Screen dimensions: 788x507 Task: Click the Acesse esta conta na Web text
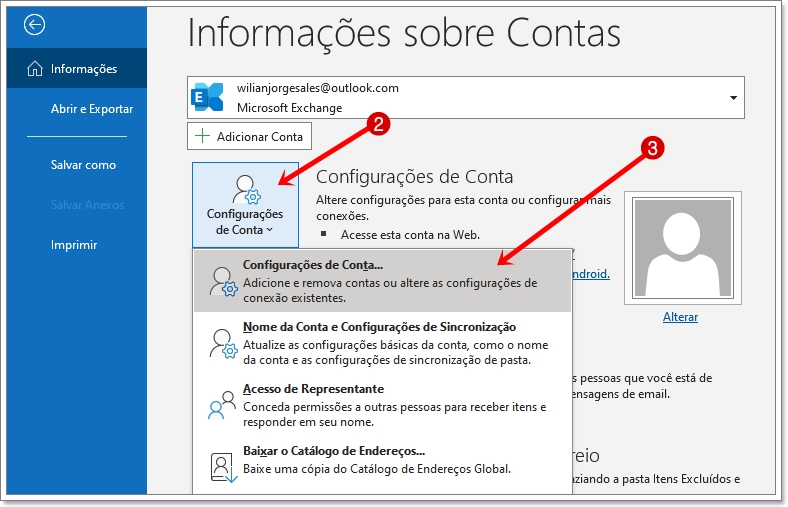[x=410, y=235]
